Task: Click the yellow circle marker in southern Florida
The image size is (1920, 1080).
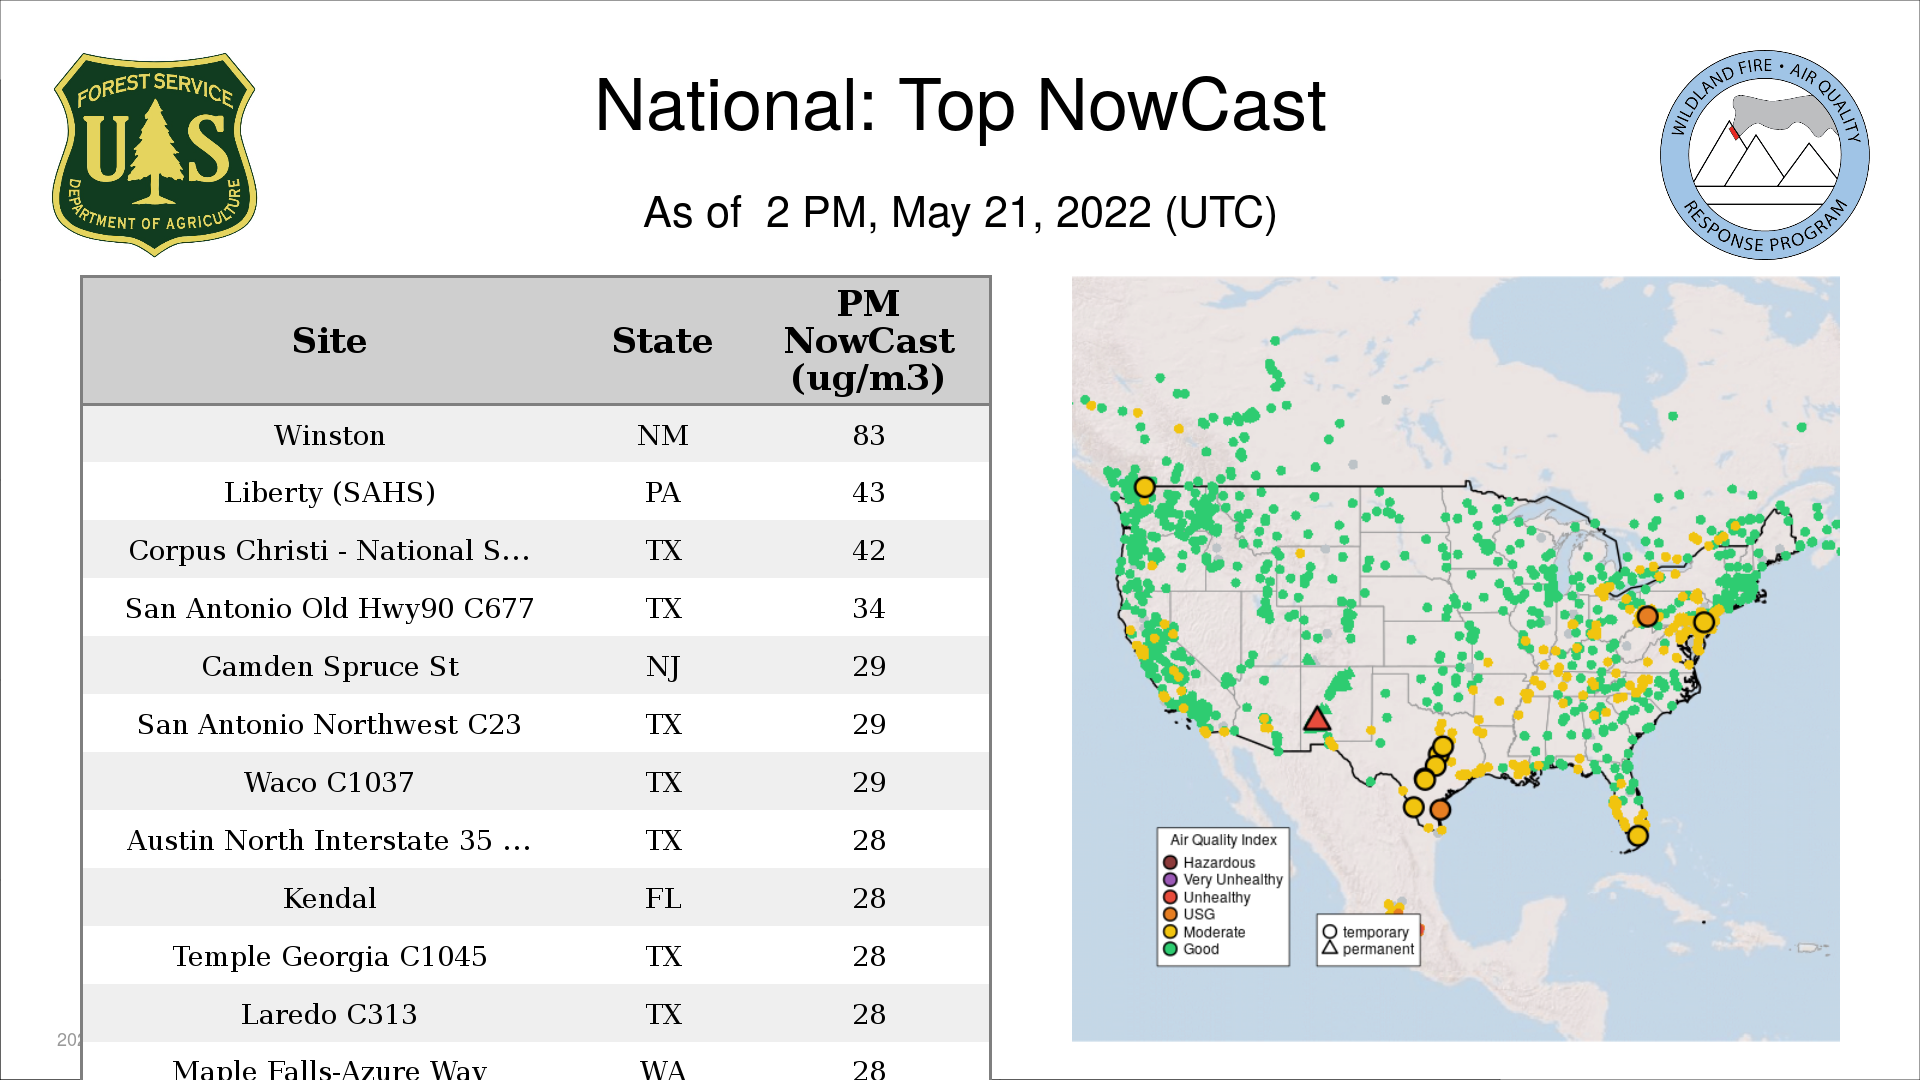Action: tap(1638, 835)
